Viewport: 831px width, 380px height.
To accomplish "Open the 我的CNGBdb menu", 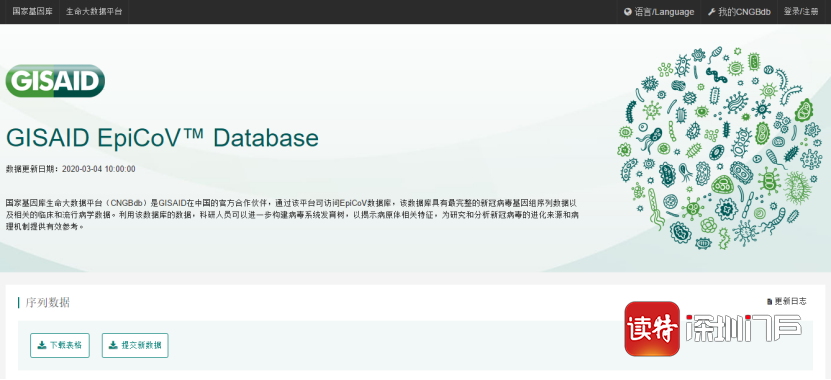I will point(739,12).
